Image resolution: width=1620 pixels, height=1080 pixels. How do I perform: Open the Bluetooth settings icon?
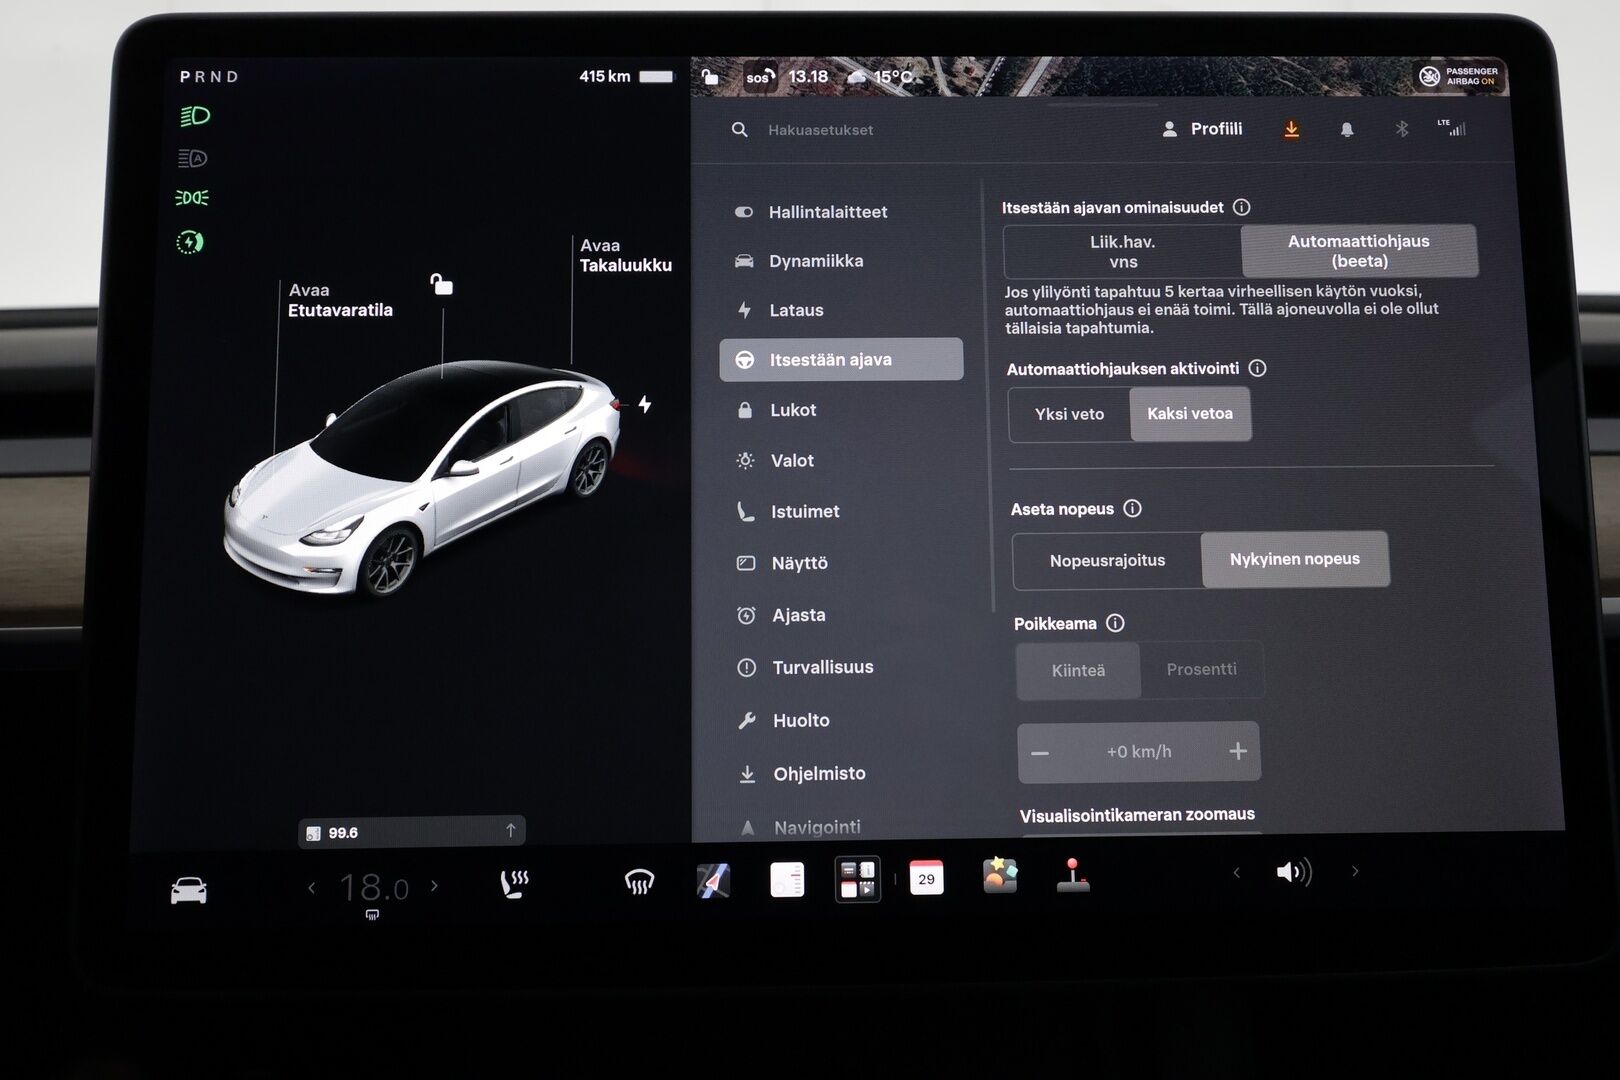pos(1402,129)
